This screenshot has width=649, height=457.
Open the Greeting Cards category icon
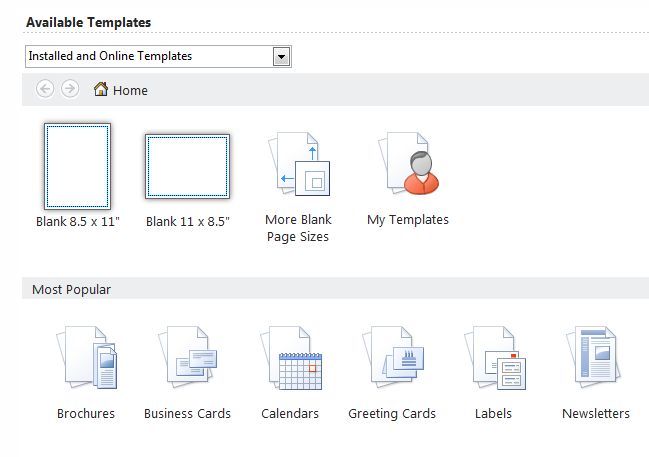point(393,356)
